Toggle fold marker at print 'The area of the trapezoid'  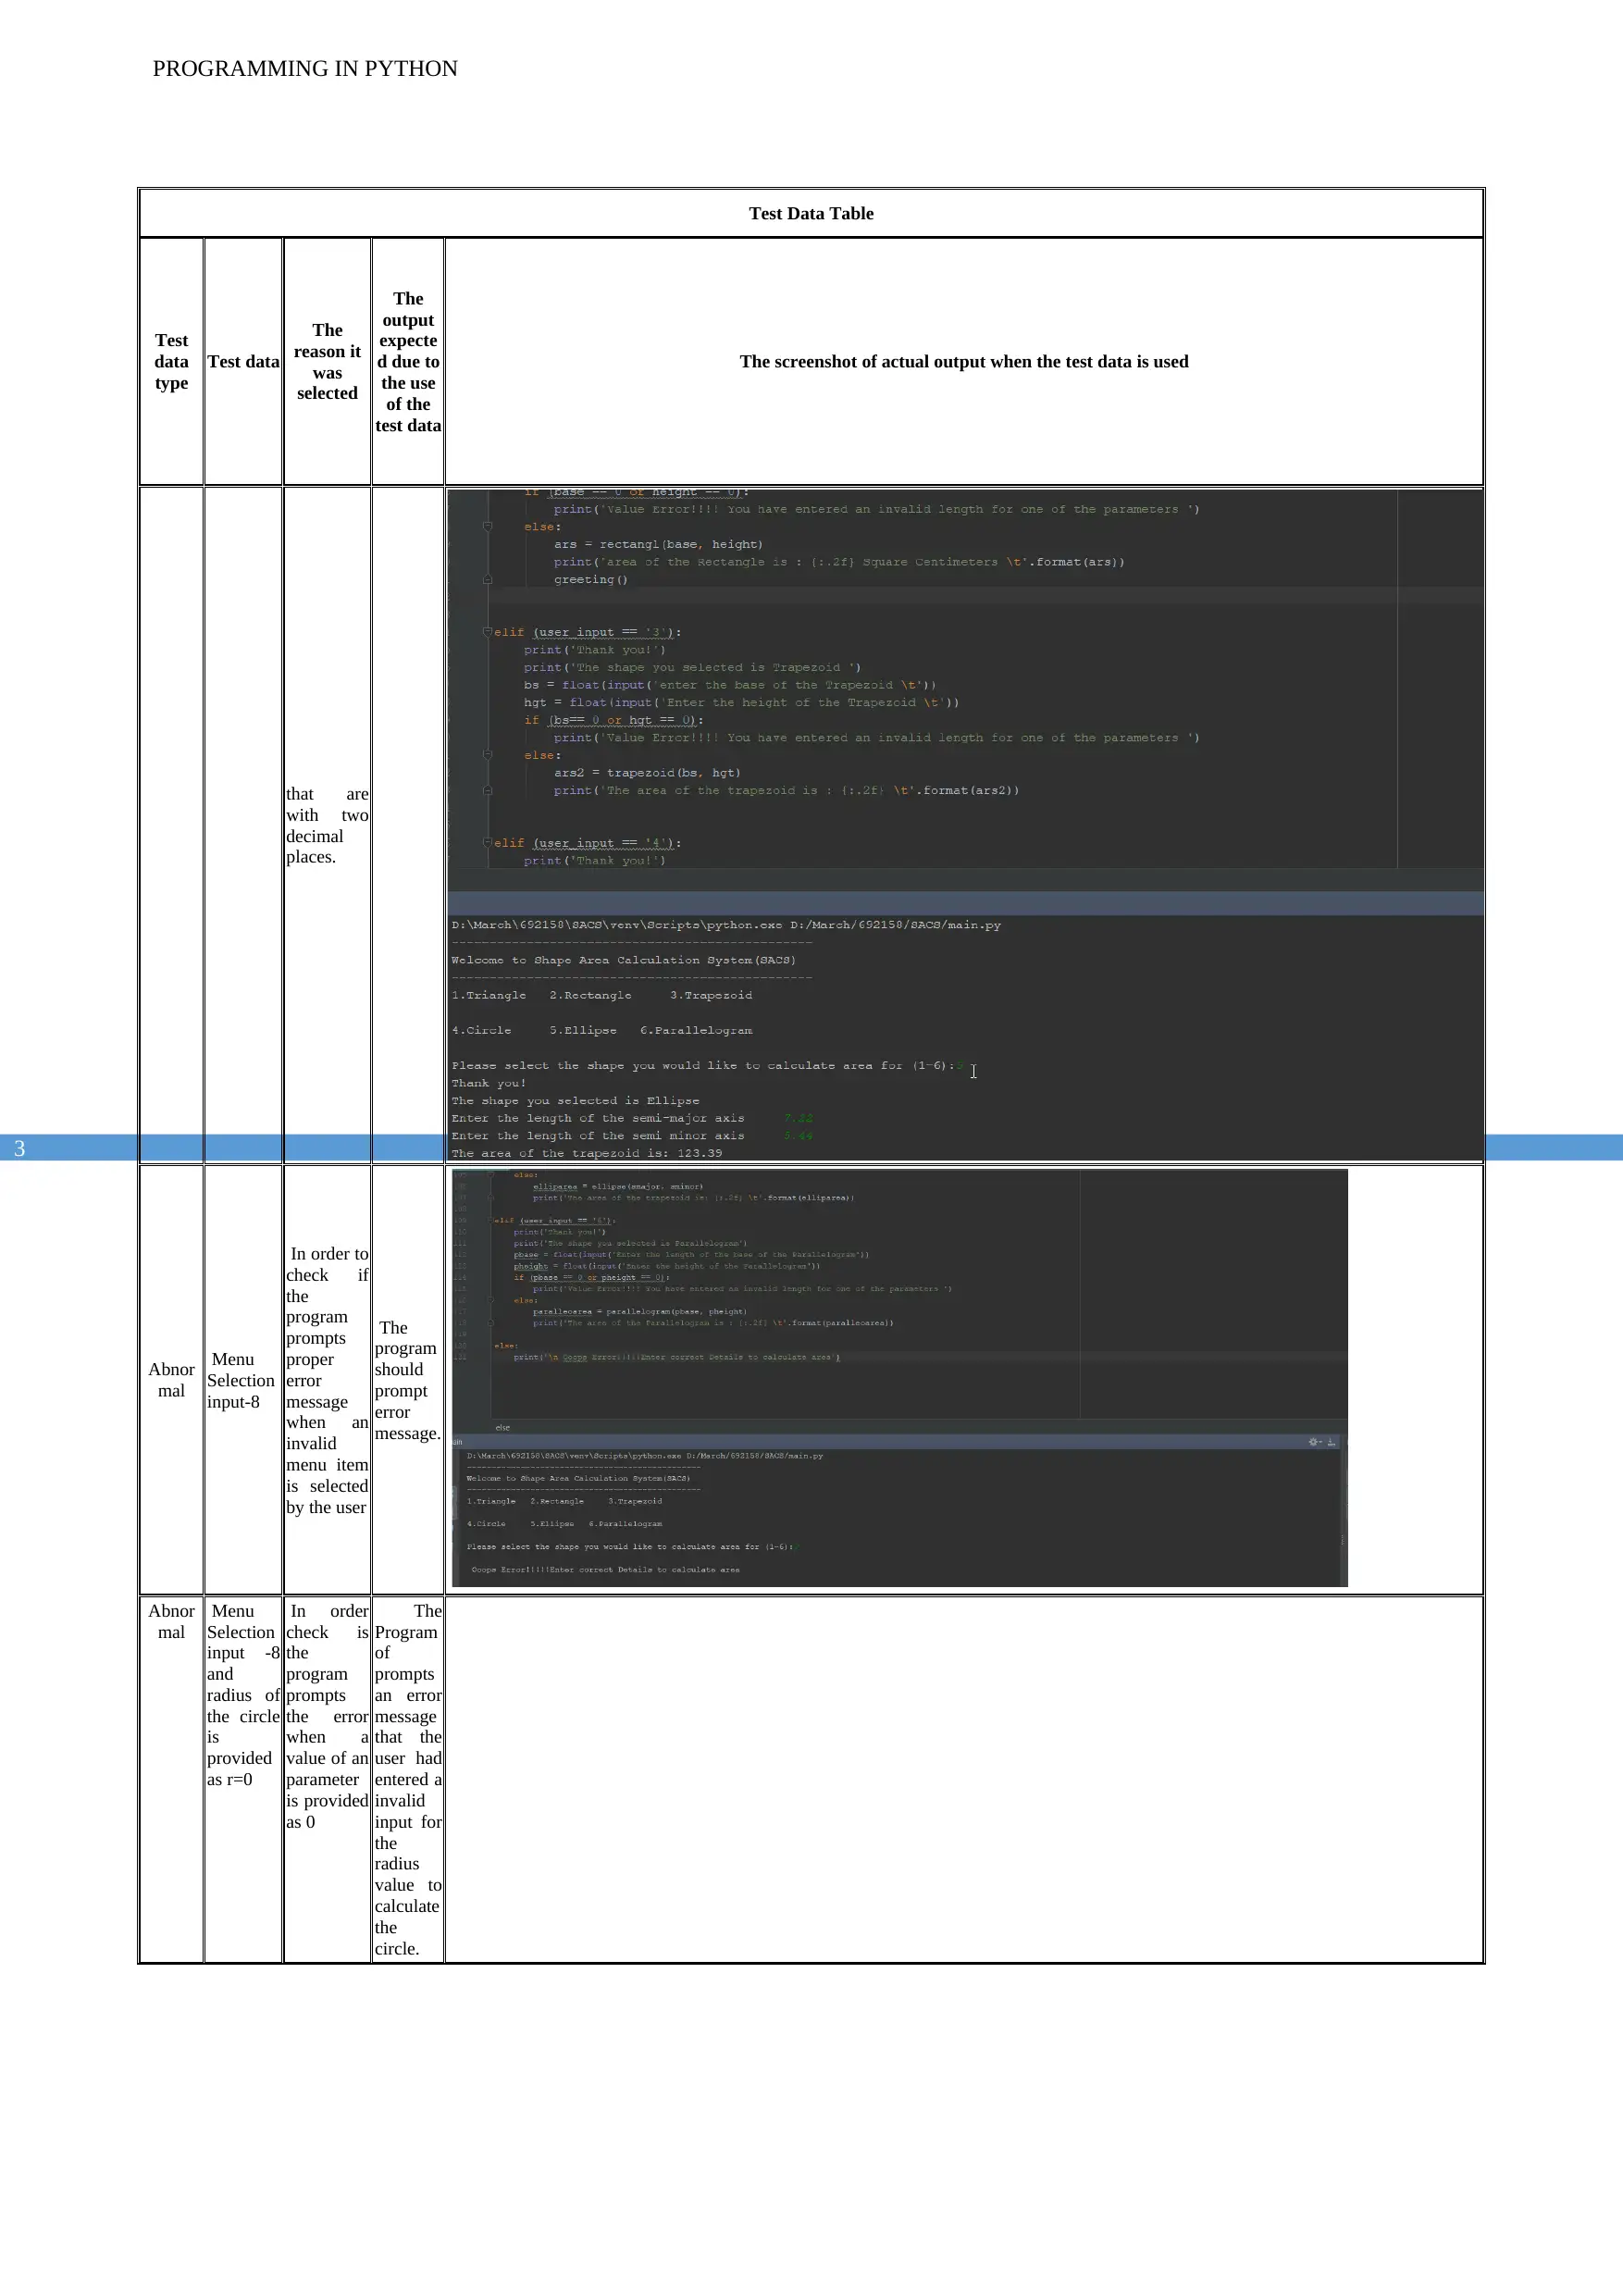(487, 791)
